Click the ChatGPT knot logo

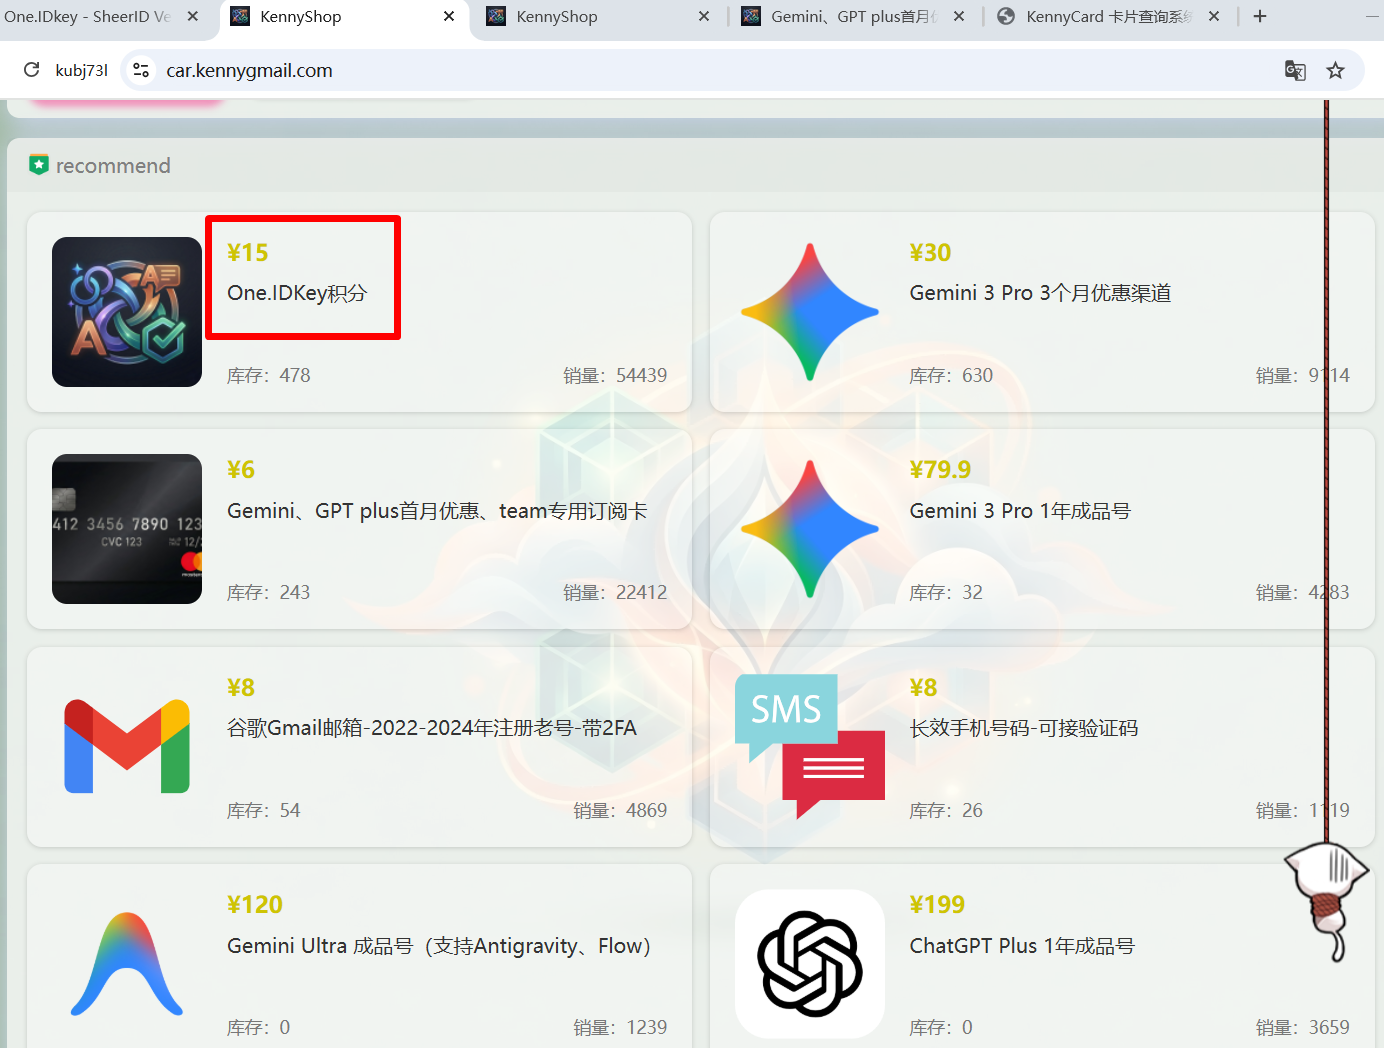810,964
